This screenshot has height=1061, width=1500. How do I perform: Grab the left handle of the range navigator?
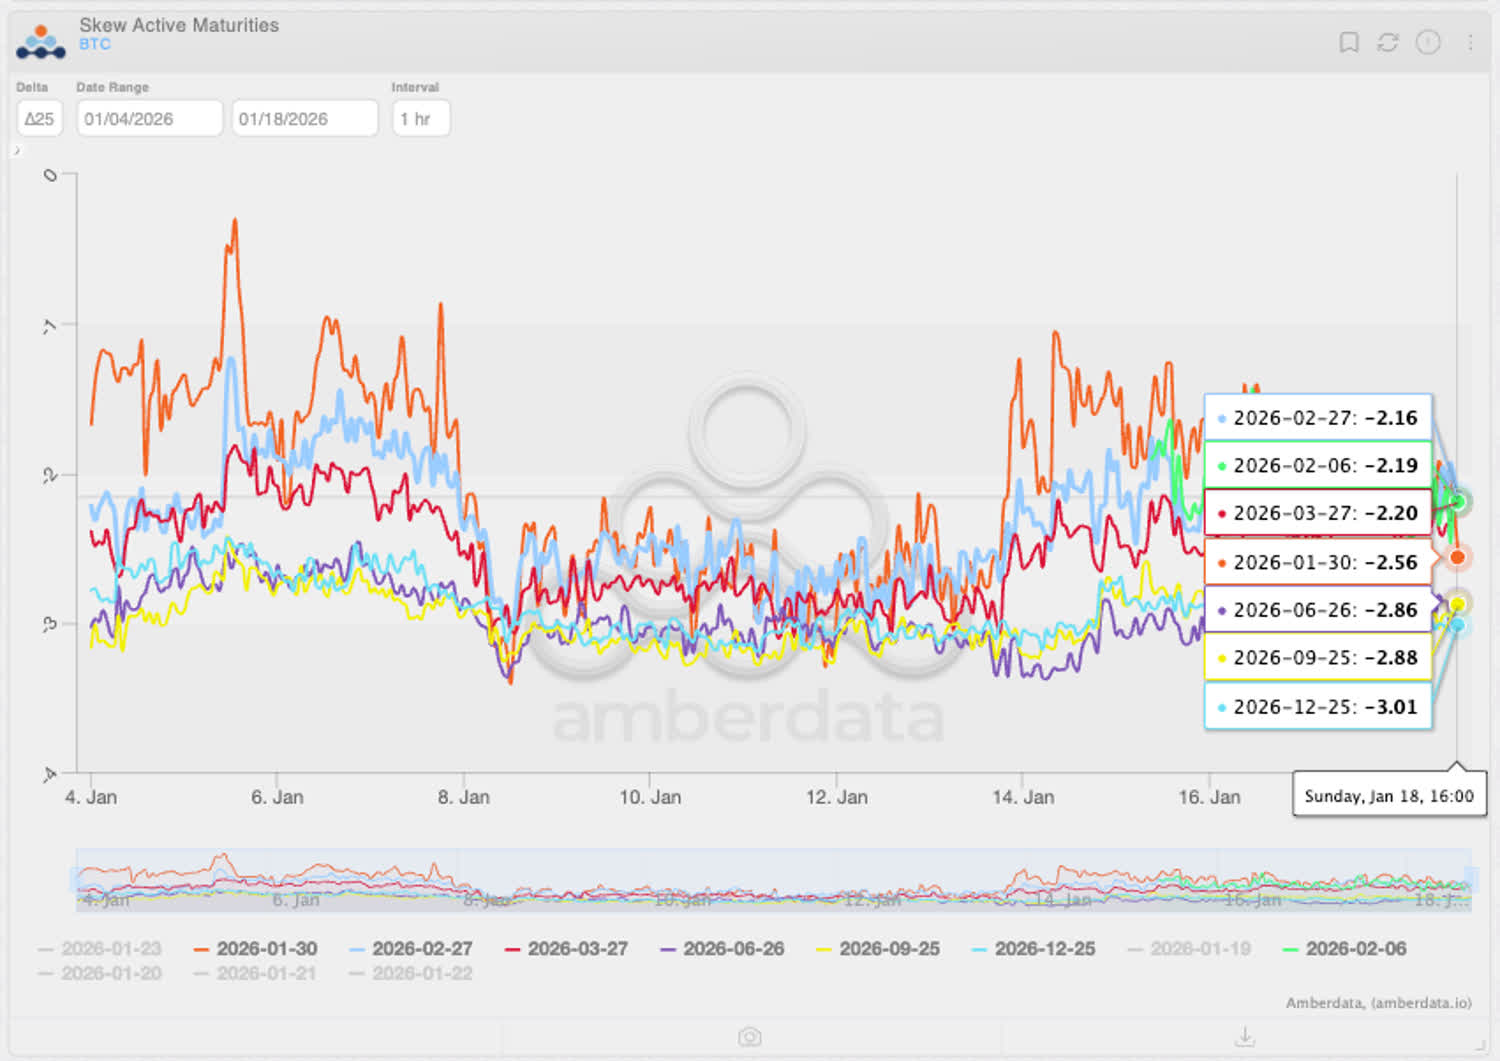point(75,880)
